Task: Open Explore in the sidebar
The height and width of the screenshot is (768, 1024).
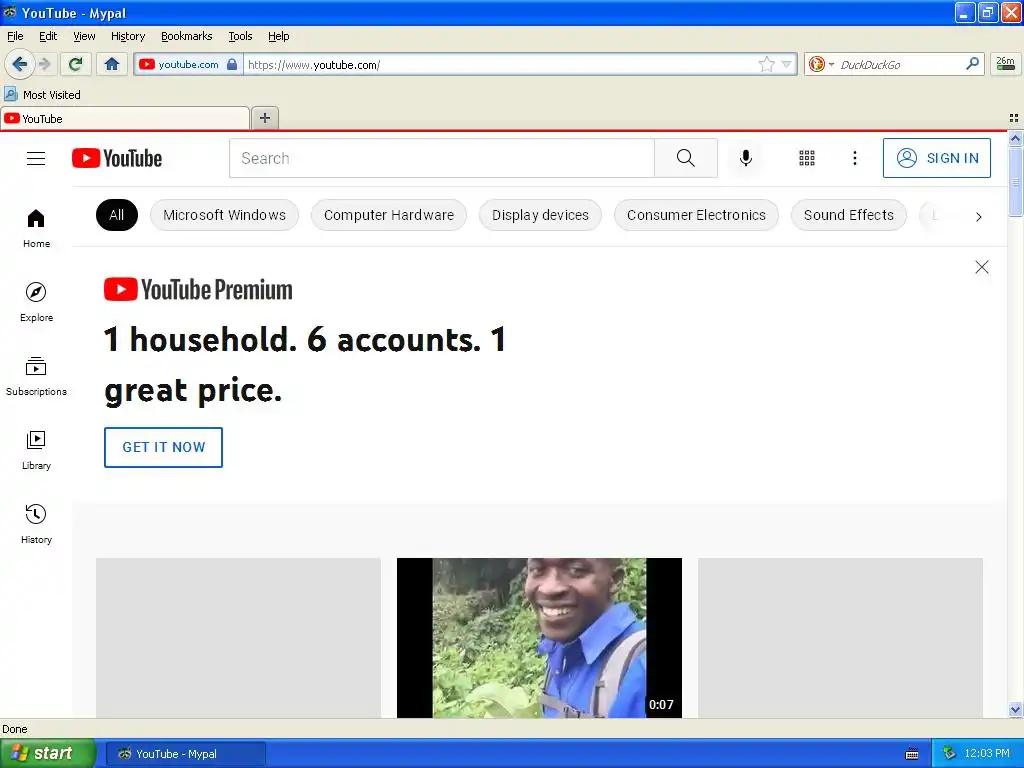Action: click(x=36, y=302)
